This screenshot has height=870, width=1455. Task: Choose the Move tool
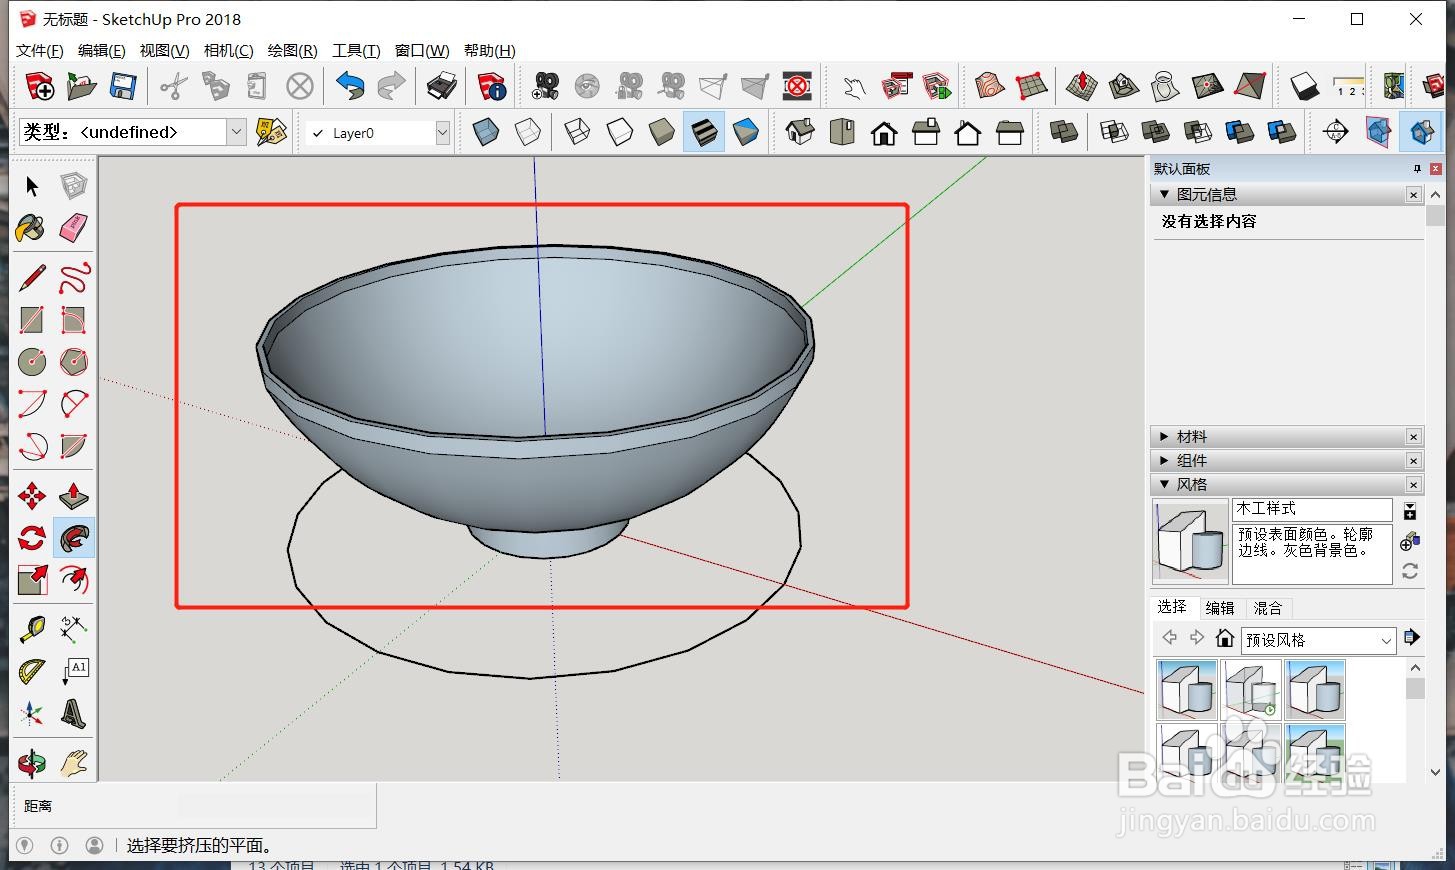point(31,496)
